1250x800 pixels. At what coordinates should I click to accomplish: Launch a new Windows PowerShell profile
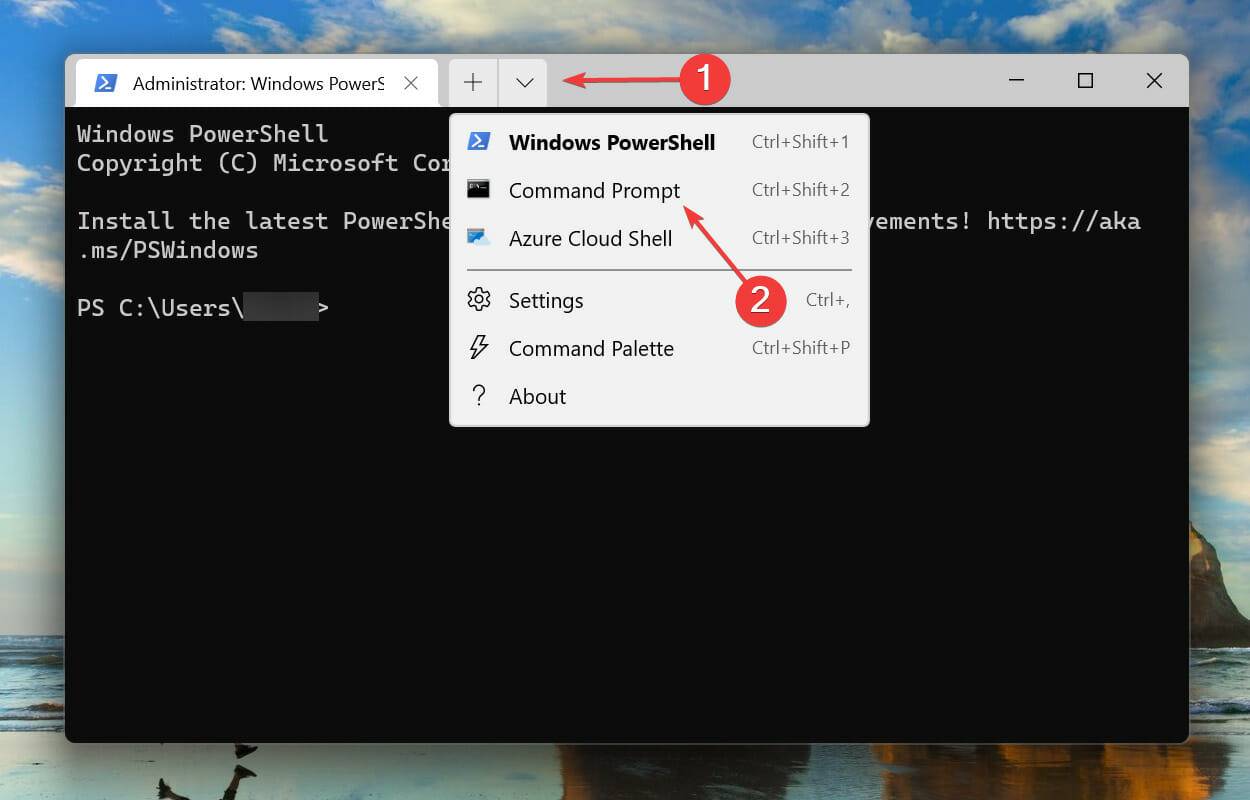[x=612, y=142]
